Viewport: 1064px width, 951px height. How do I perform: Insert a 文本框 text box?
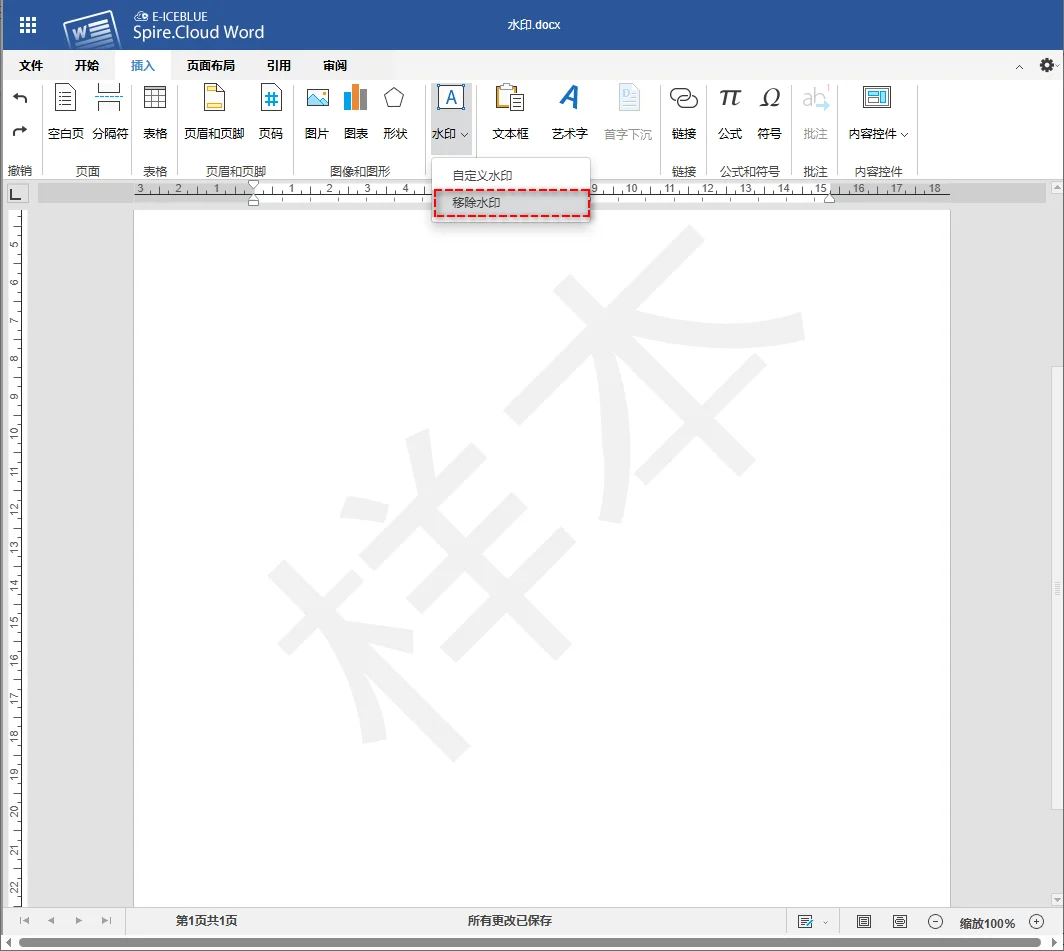tap(510, 111)
